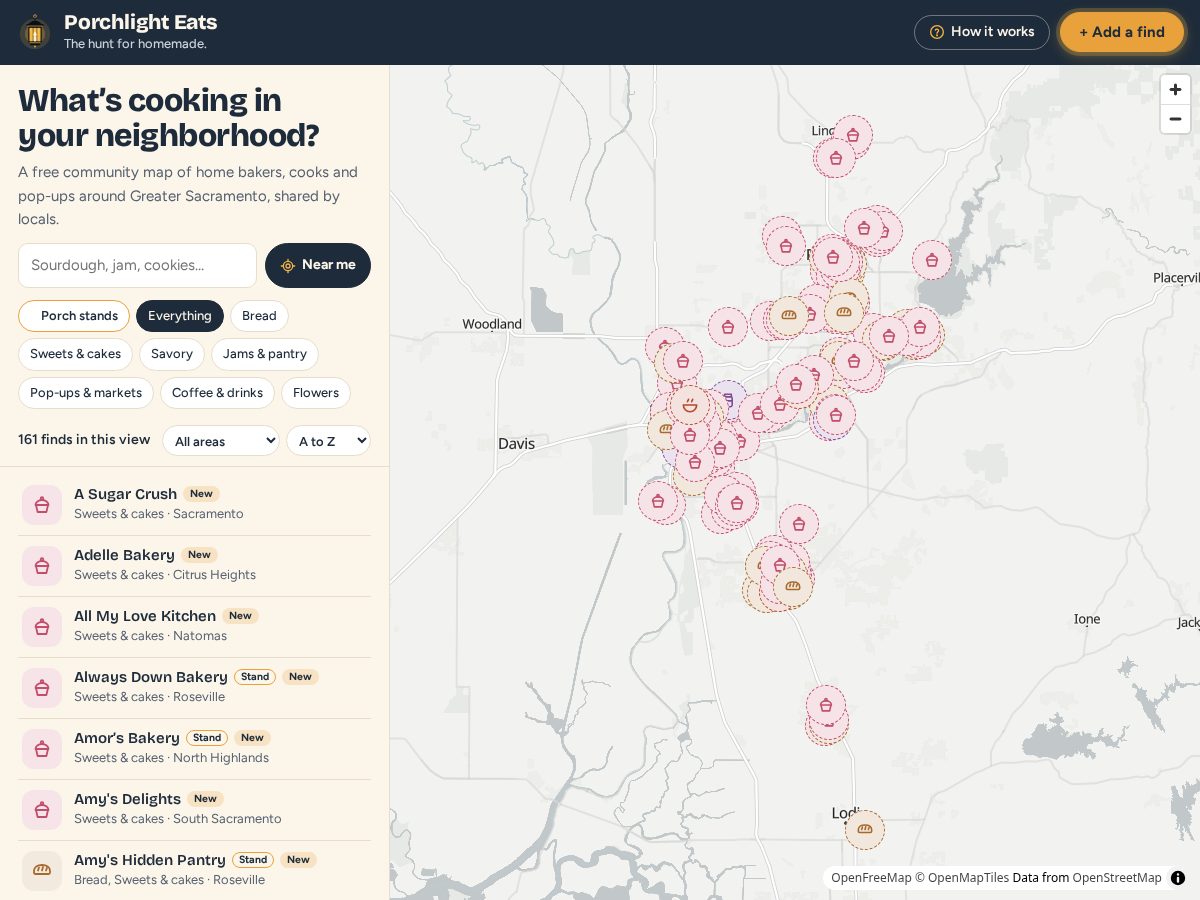This screenshot has width=1200, height=900.
Task: Click the cupcake marker east near Placerville road
Action: coord(932,260)
